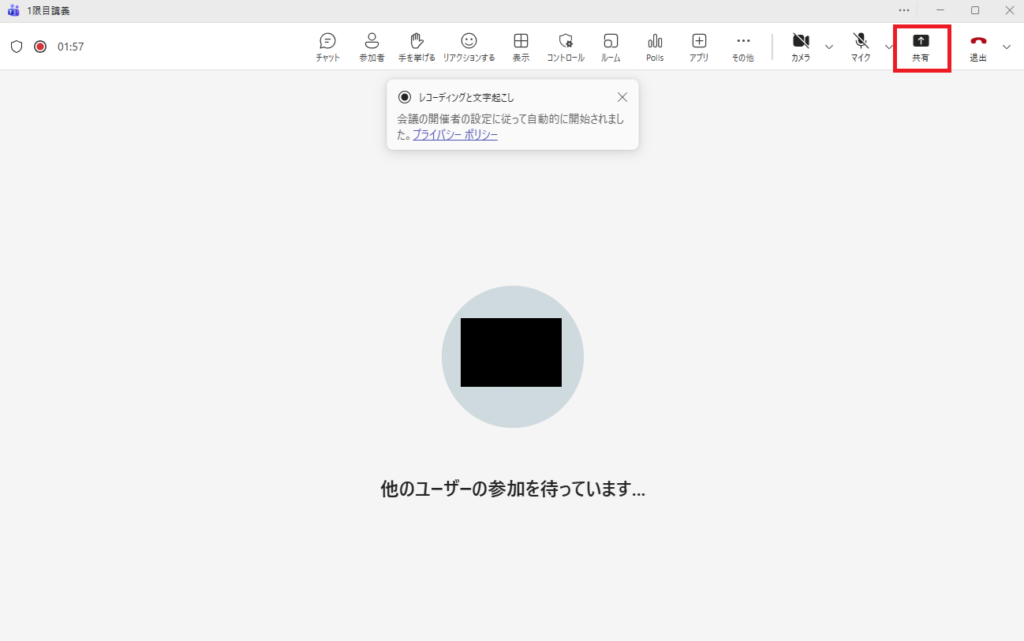This screenshot has width=1024, height=641.
Task: Open the dropdown next to 退出
Action: point(1006,46)
